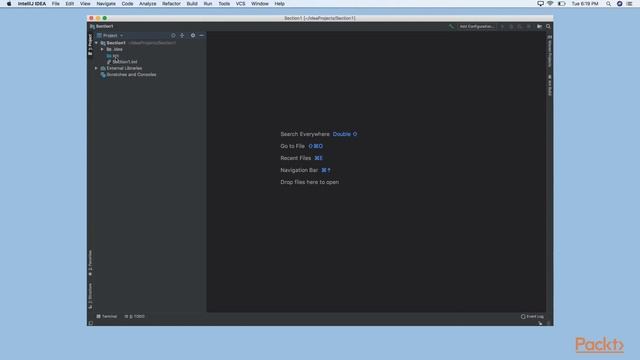The height and width of the screenshot is (360, 640).
Task: Open the Navigate menu
Action: coord(106,4)
